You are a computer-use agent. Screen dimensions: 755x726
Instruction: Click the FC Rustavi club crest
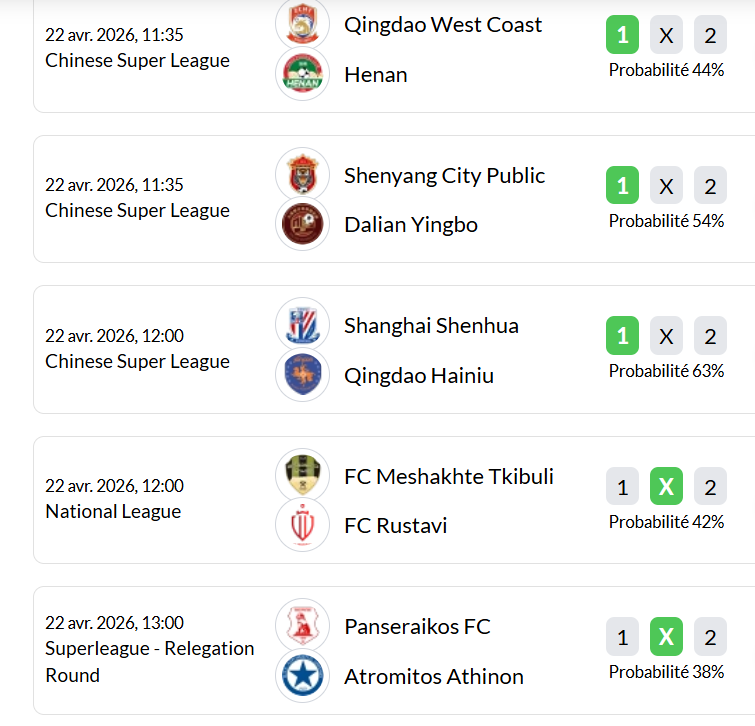(302, 525)
